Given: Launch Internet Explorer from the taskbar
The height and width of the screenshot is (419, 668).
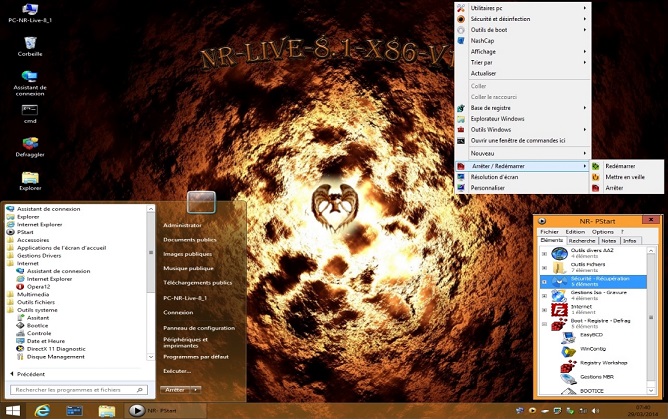Looking at the screenshot, I should [42, 411].
